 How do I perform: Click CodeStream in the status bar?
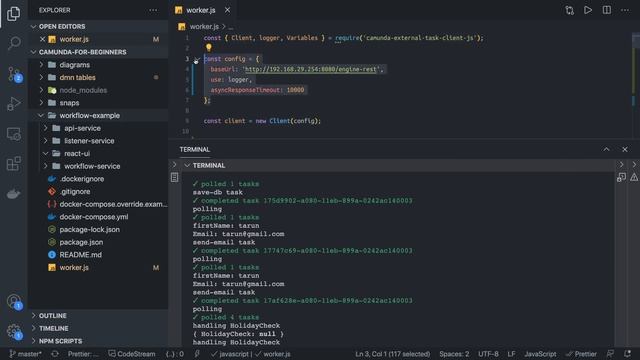pos(131,354)
